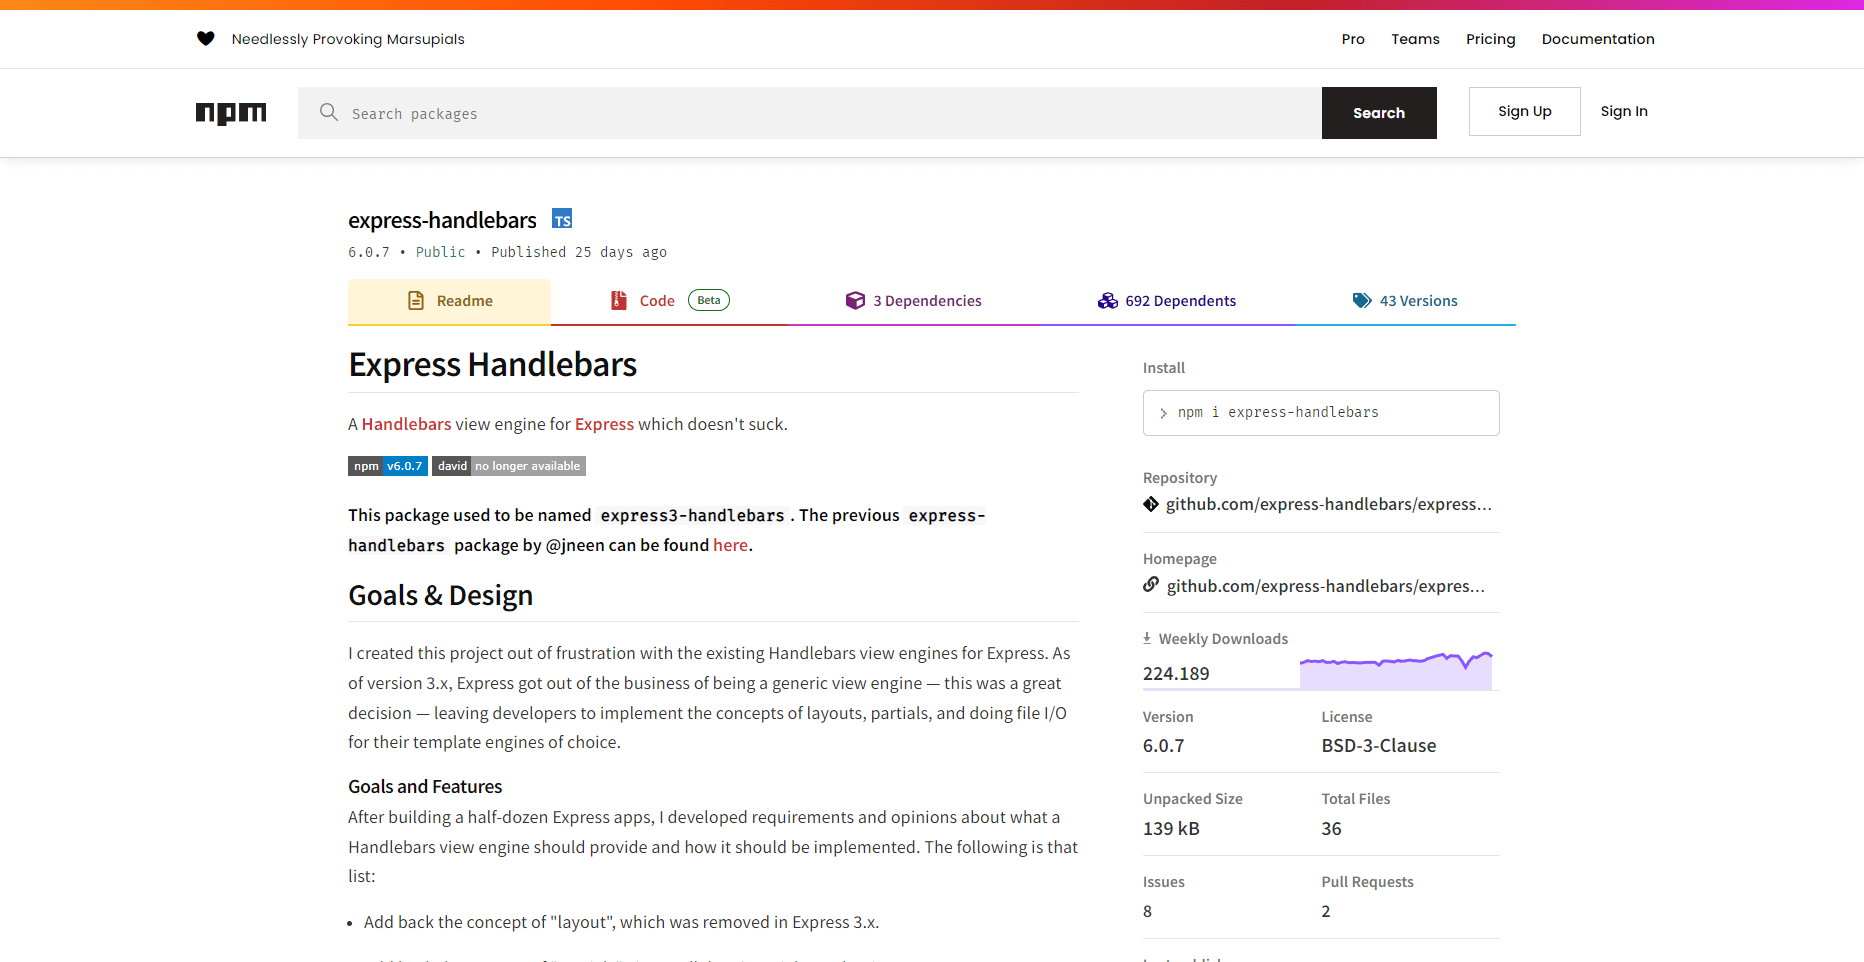Image resolution: width=1864 pixels, height=962 pixels.
Task: Focus the Search packages input field
Action: pyautogui.click(x=810, y=113)
